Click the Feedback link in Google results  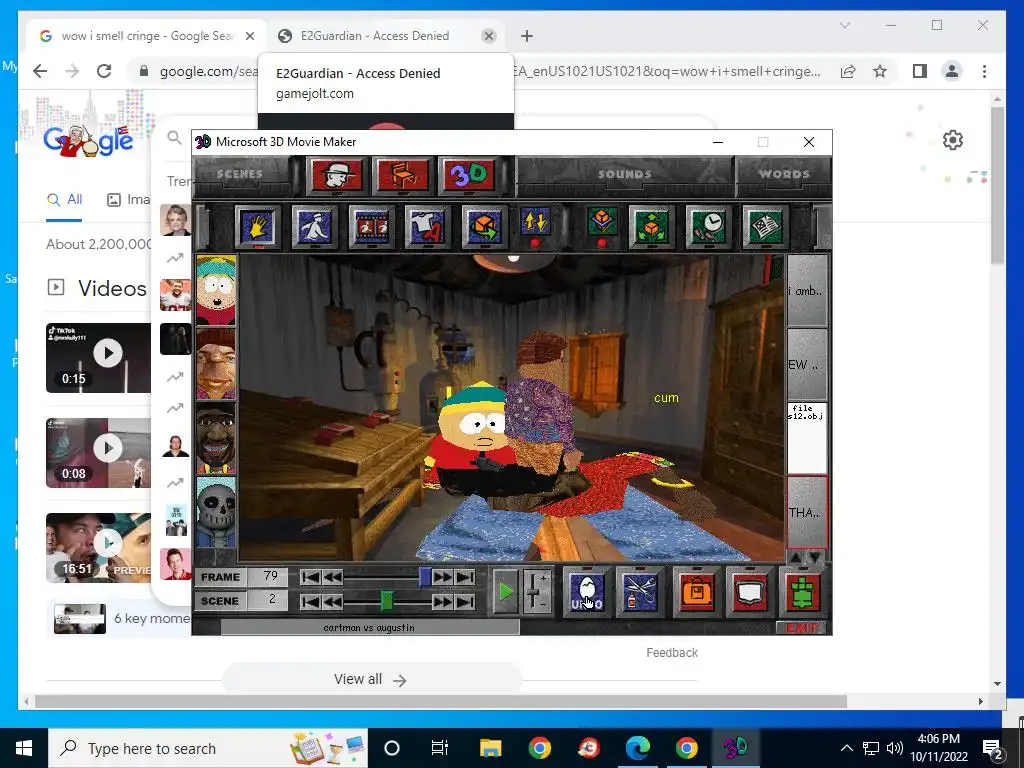[672, 652]
